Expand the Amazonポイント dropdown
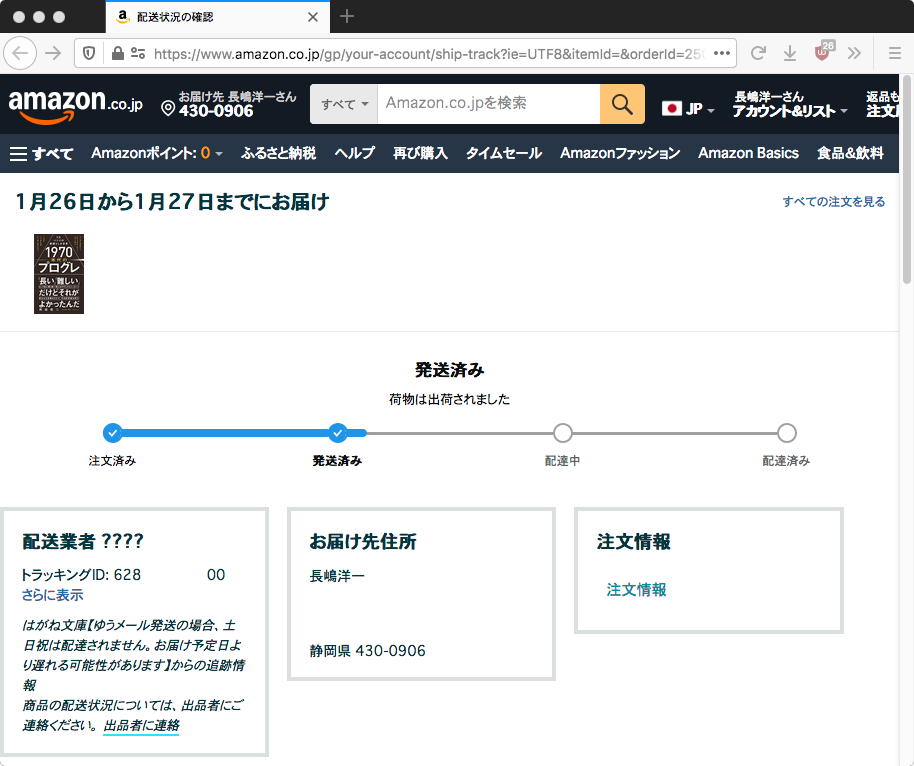Viewport: 914px width, 766px height. pyautogui.click(x=157, y=153)
